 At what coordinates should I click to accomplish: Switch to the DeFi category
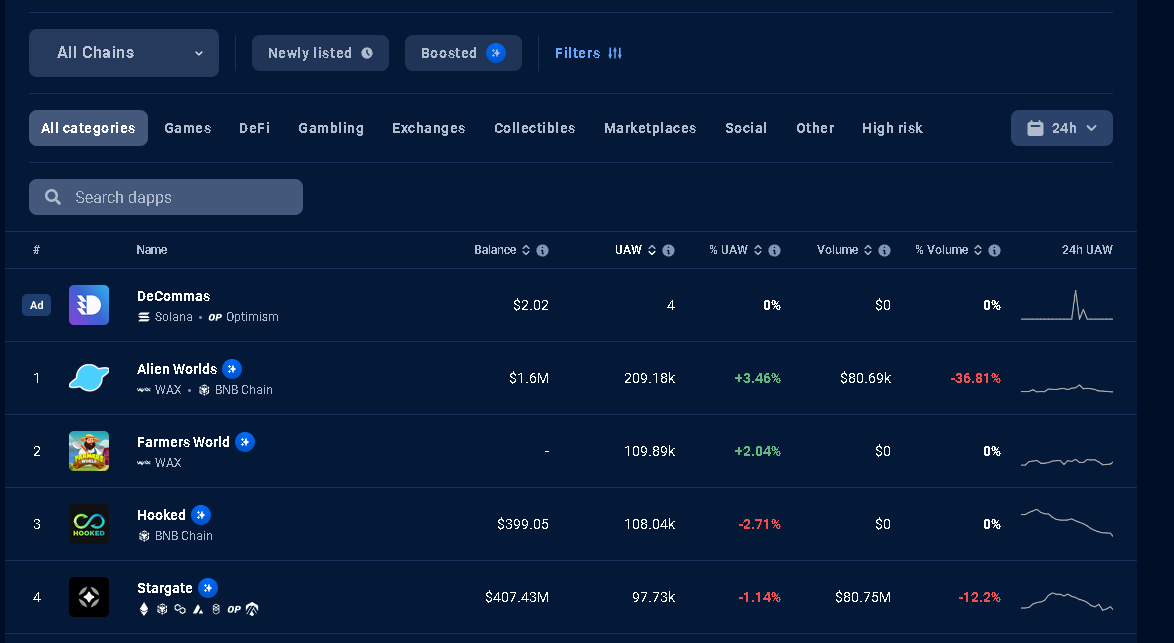pos(255,128)
